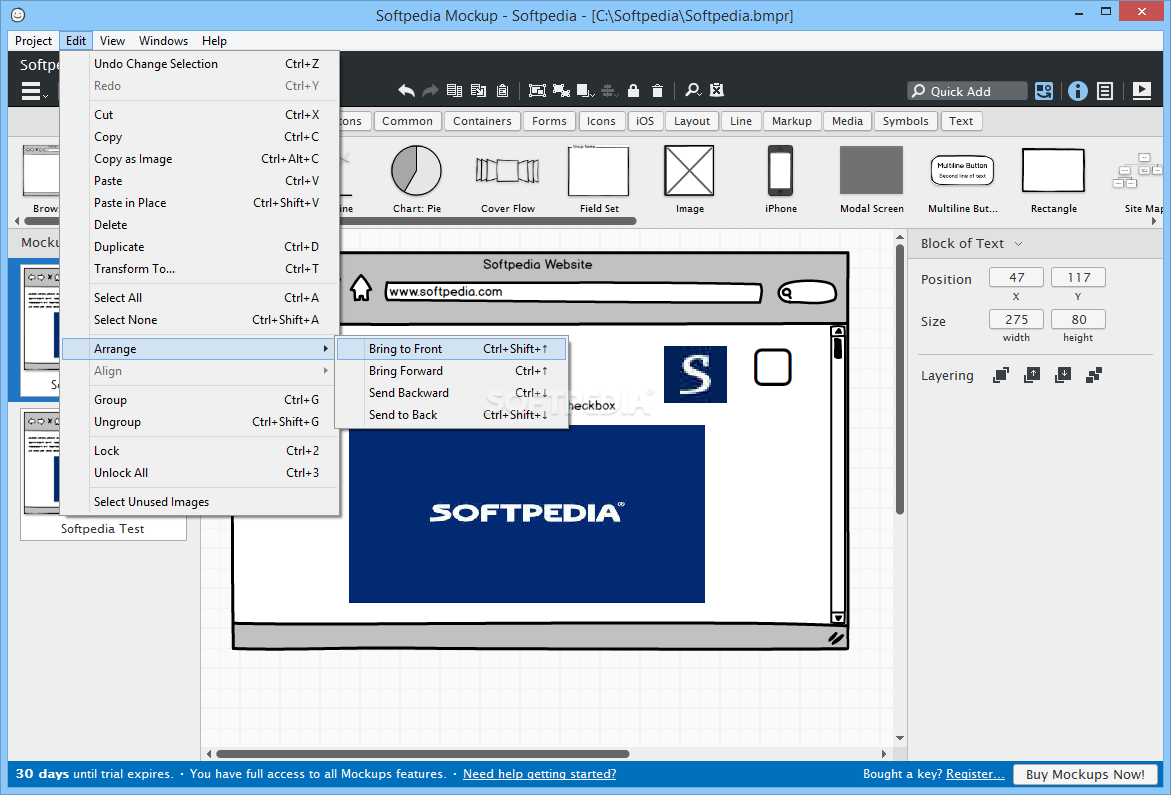Viewport: 1171px width, 795px height.
Task: Click the checkbox element on the mockup canvas
Action: pos(773,367)
